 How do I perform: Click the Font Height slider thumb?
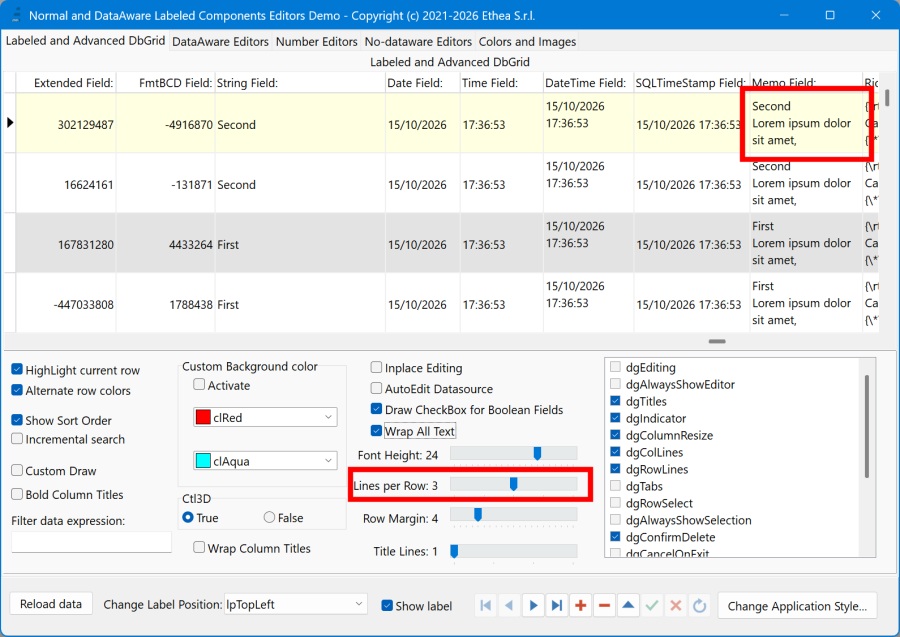click(x=537, y=454)
